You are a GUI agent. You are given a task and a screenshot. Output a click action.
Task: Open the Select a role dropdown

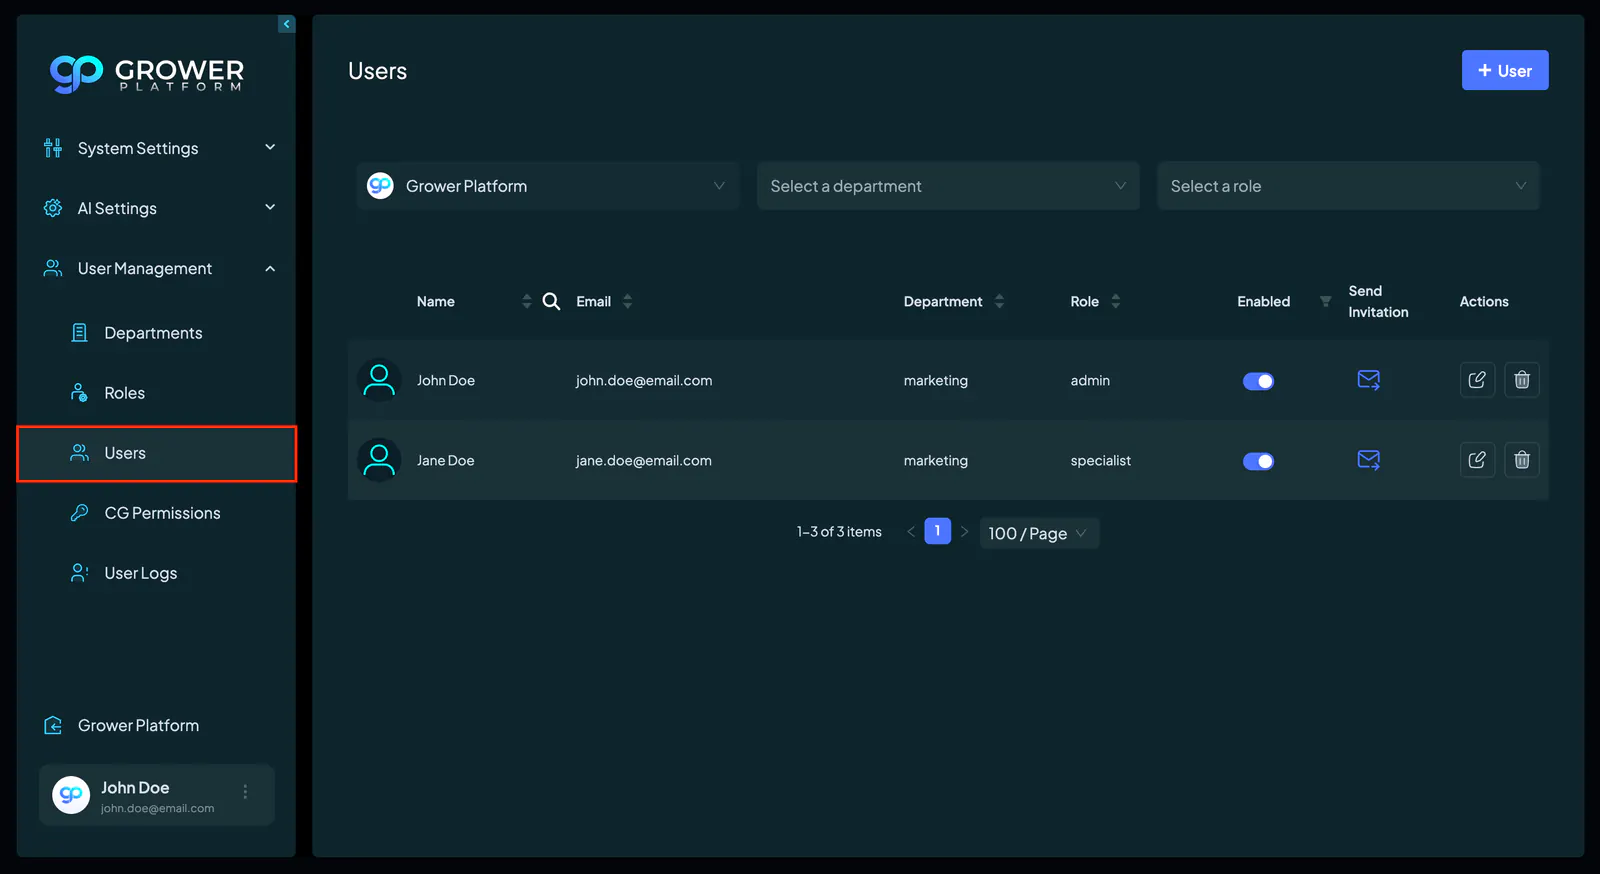pos(1348,186)
